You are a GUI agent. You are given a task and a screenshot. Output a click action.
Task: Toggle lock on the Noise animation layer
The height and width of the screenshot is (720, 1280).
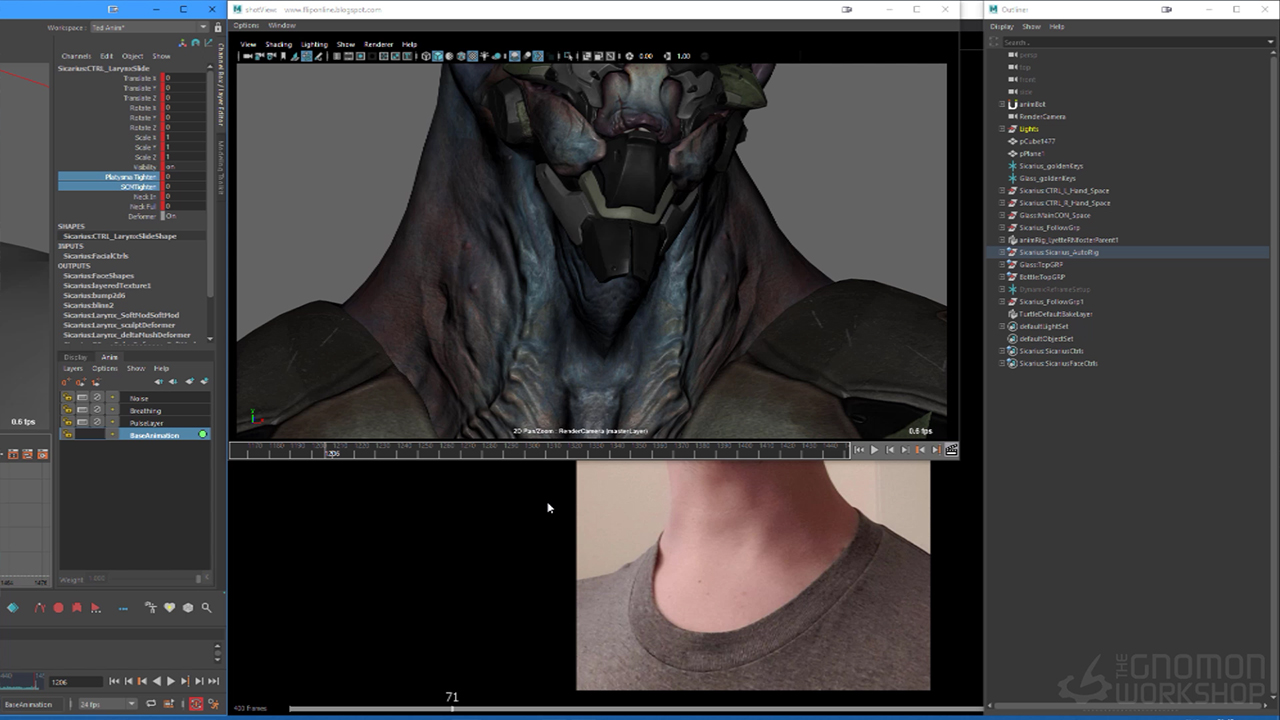click(68, 398)
